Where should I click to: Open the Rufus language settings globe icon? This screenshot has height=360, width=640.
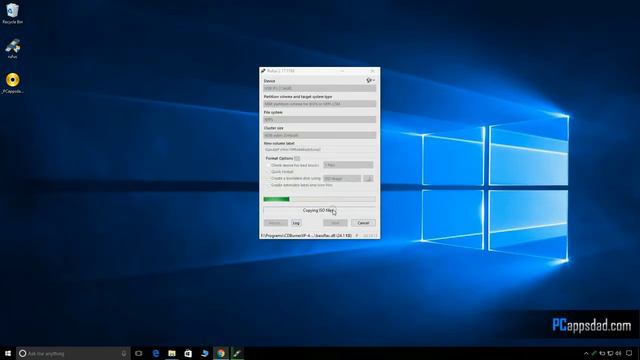[x=370, y=80]
